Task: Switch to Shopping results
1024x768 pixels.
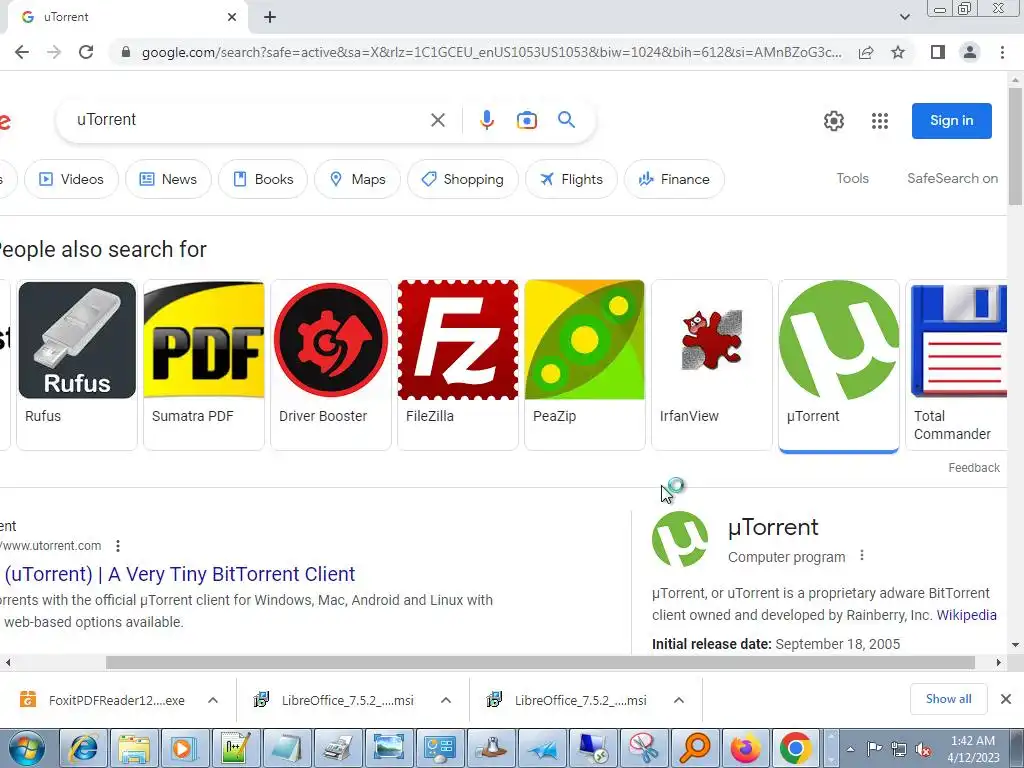Action: tap(463, 179)
